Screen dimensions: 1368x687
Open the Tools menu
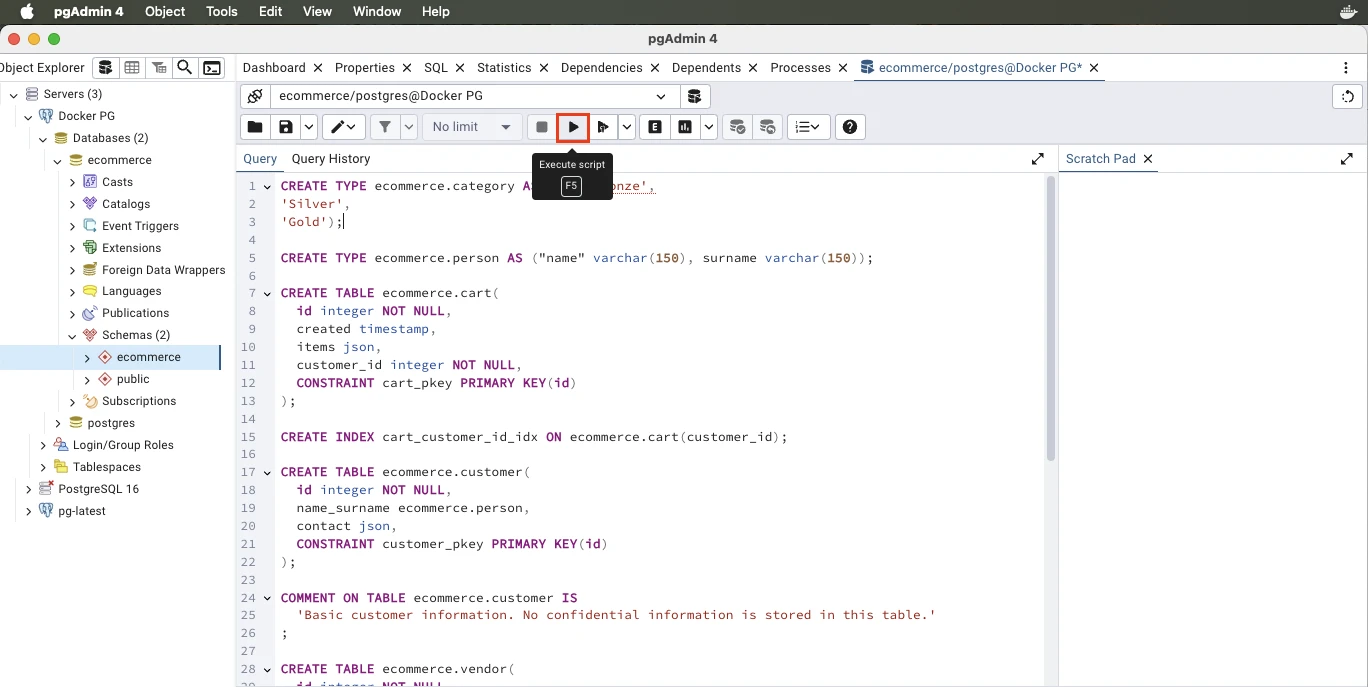tap(222, 12)
